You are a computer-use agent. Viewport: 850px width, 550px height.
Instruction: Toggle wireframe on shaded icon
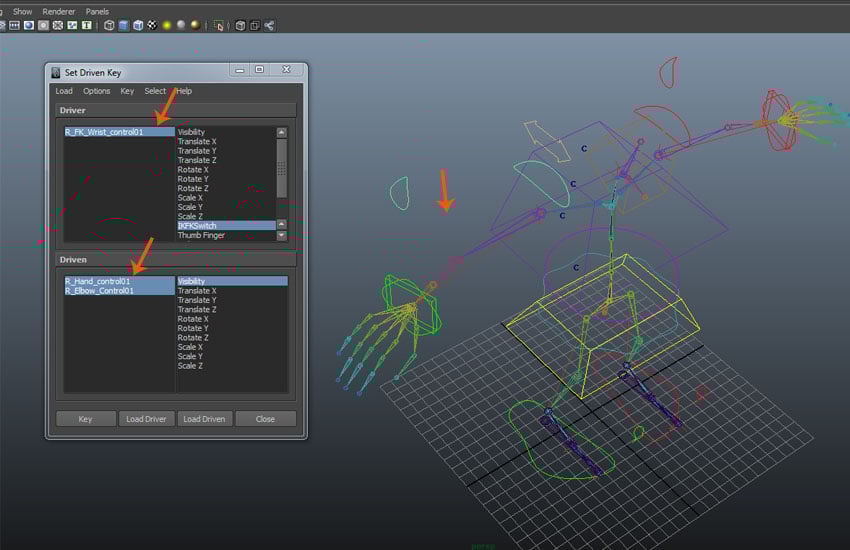(x=137, y=25)
